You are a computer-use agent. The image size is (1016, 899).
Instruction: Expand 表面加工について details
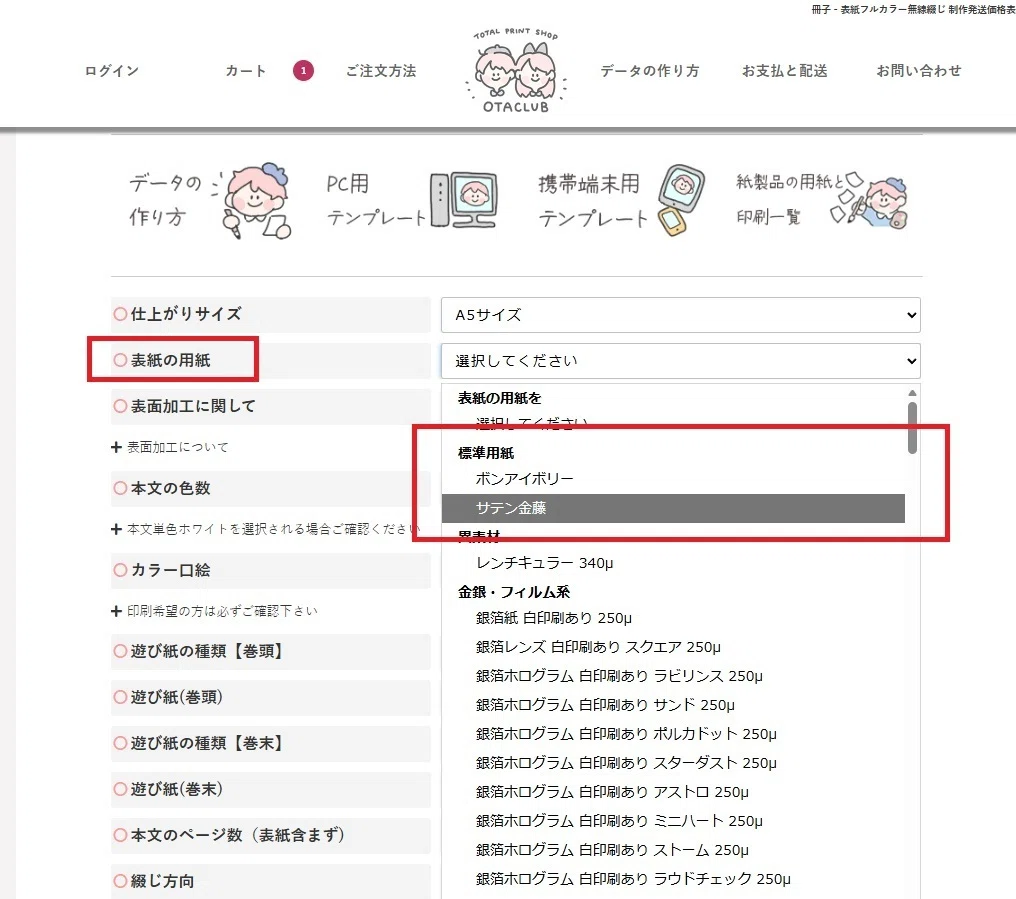click(x=170, y=447)
